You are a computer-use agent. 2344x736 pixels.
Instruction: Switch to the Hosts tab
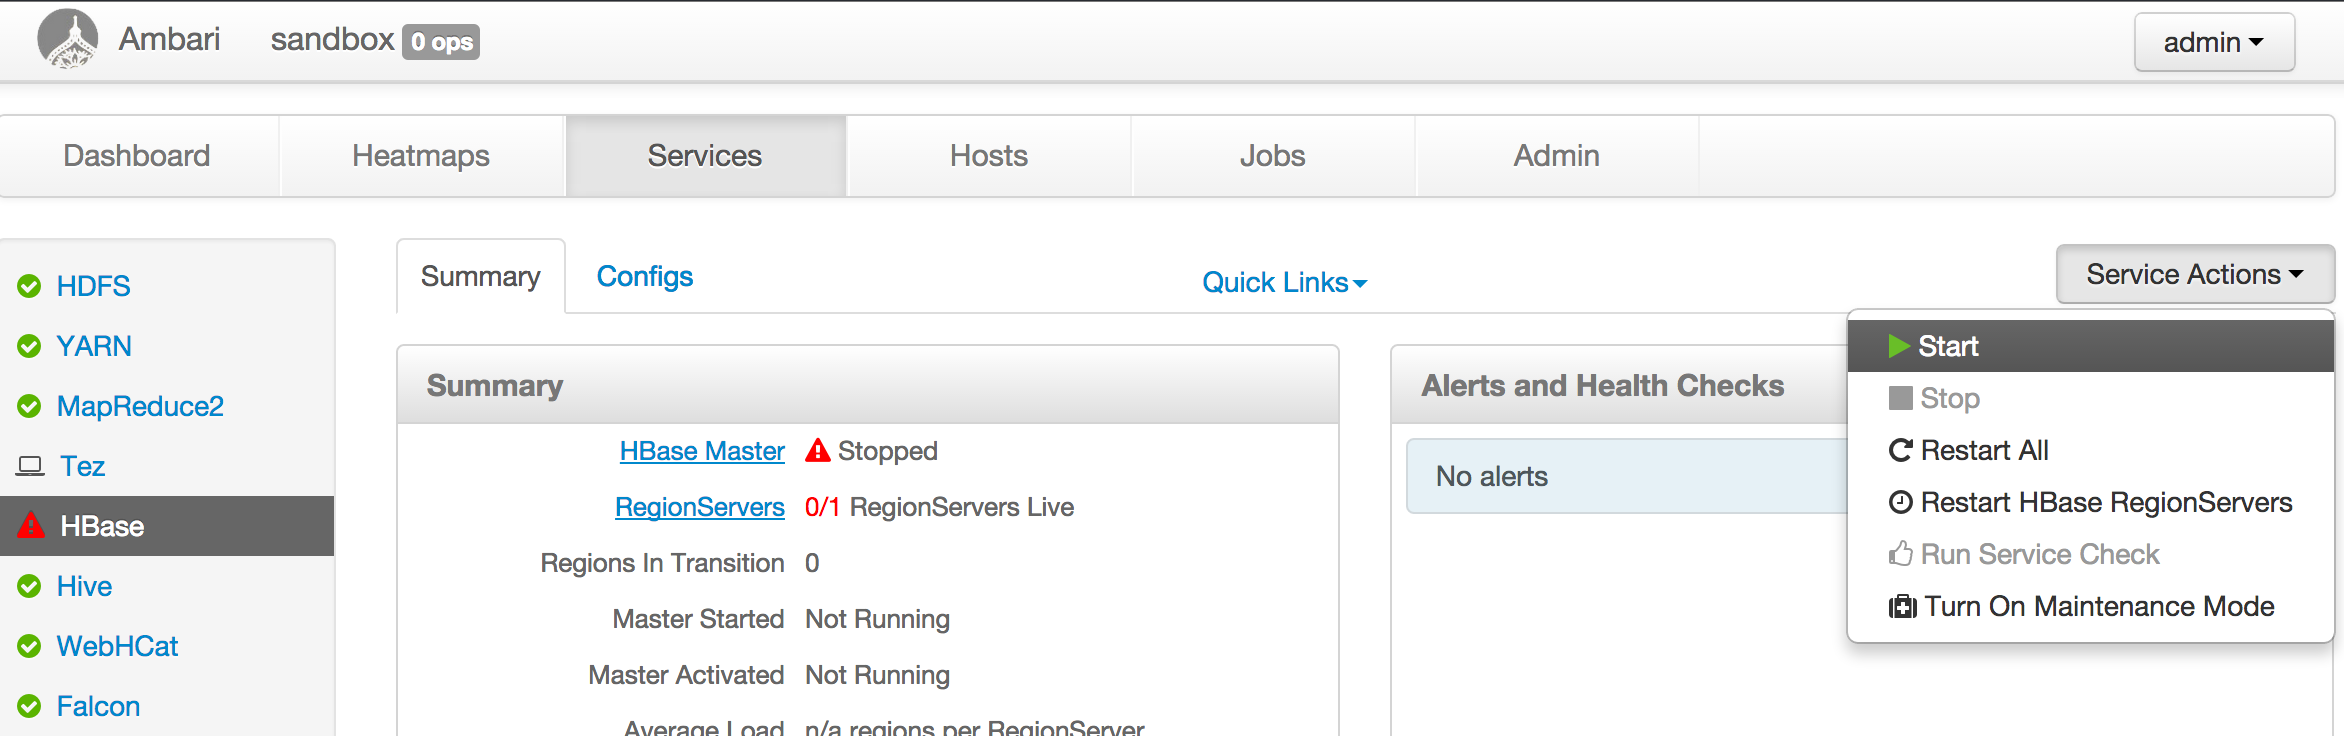coord(989,156)
